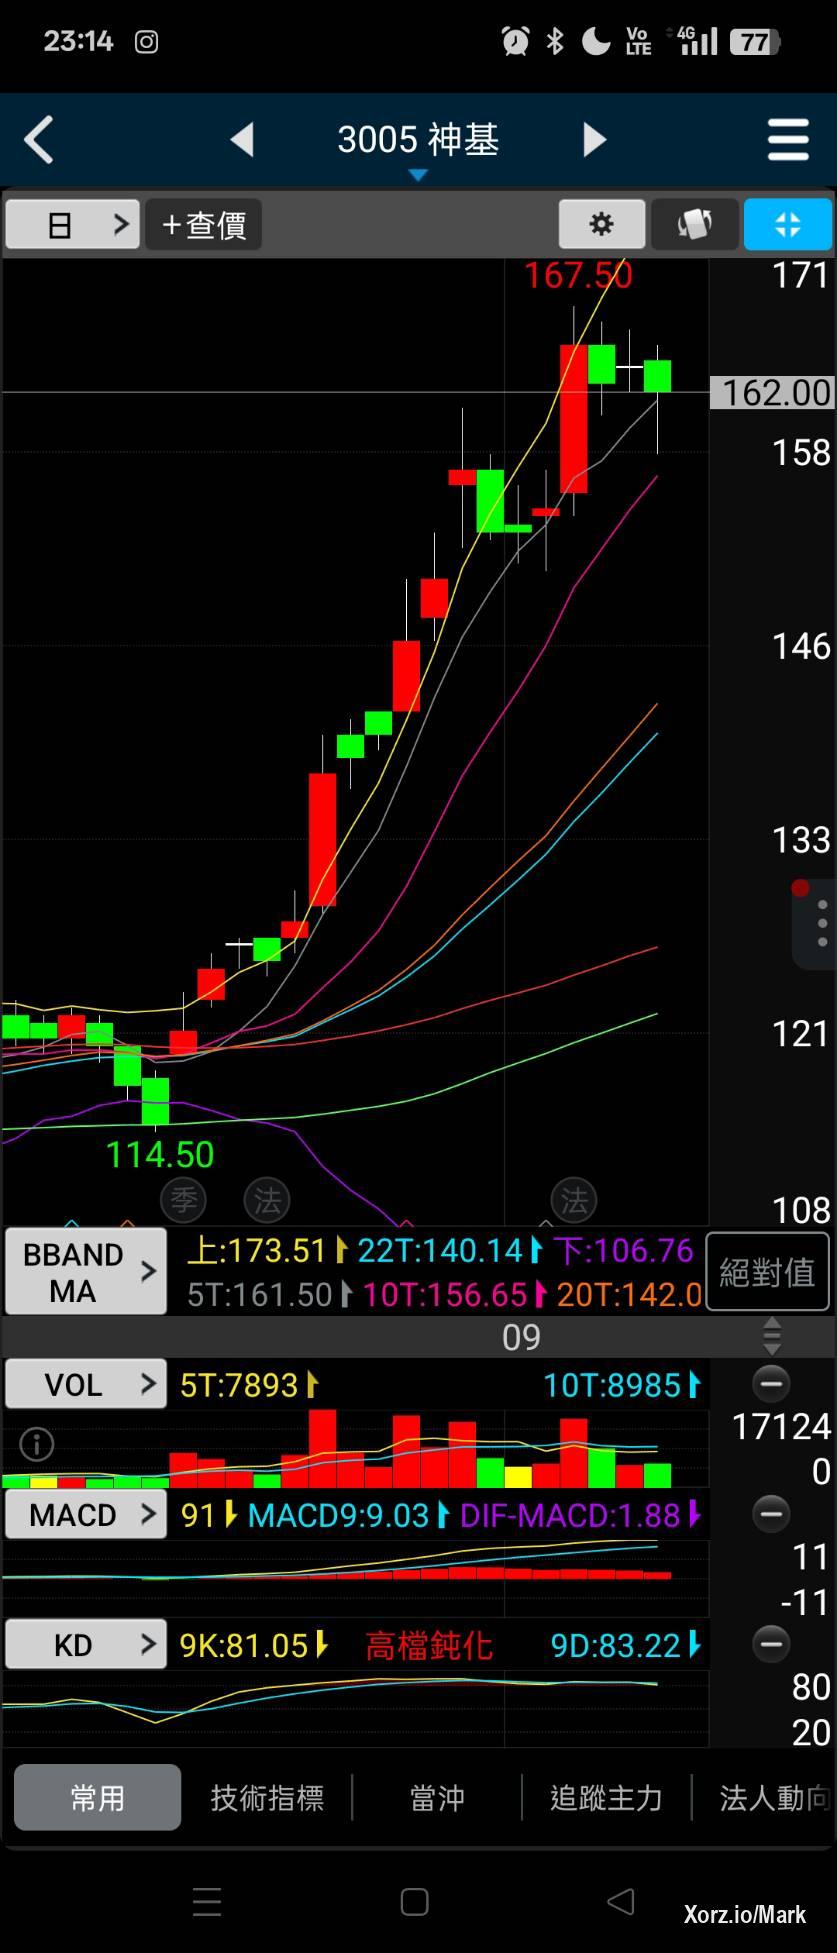Open the hamburger menu
The width and height of the screenshot is (837, 1953).
pos(787,140)
